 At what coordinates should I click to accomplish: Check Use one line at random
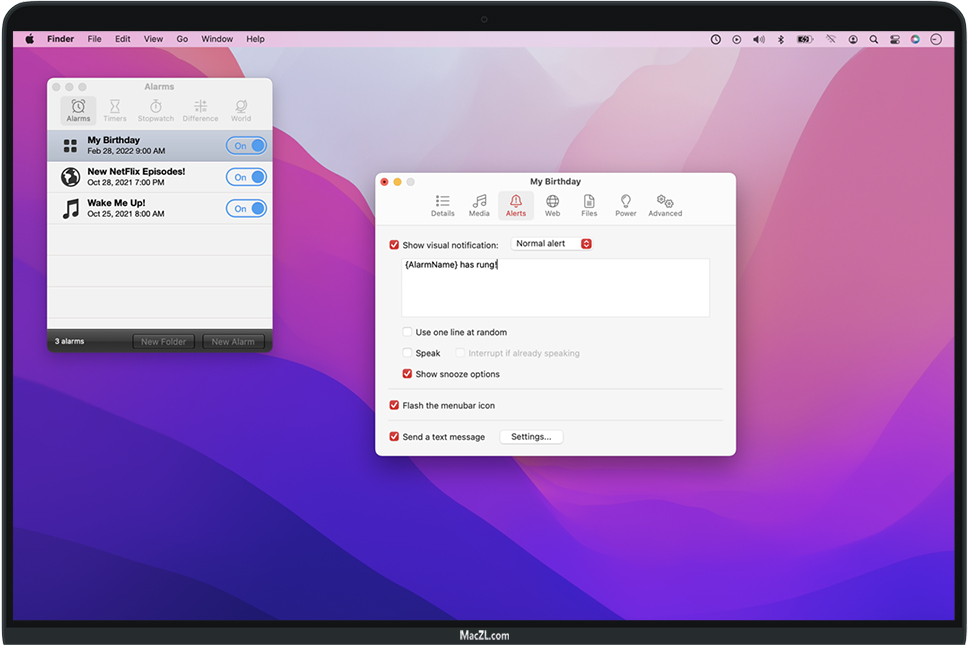pos(408,332)
